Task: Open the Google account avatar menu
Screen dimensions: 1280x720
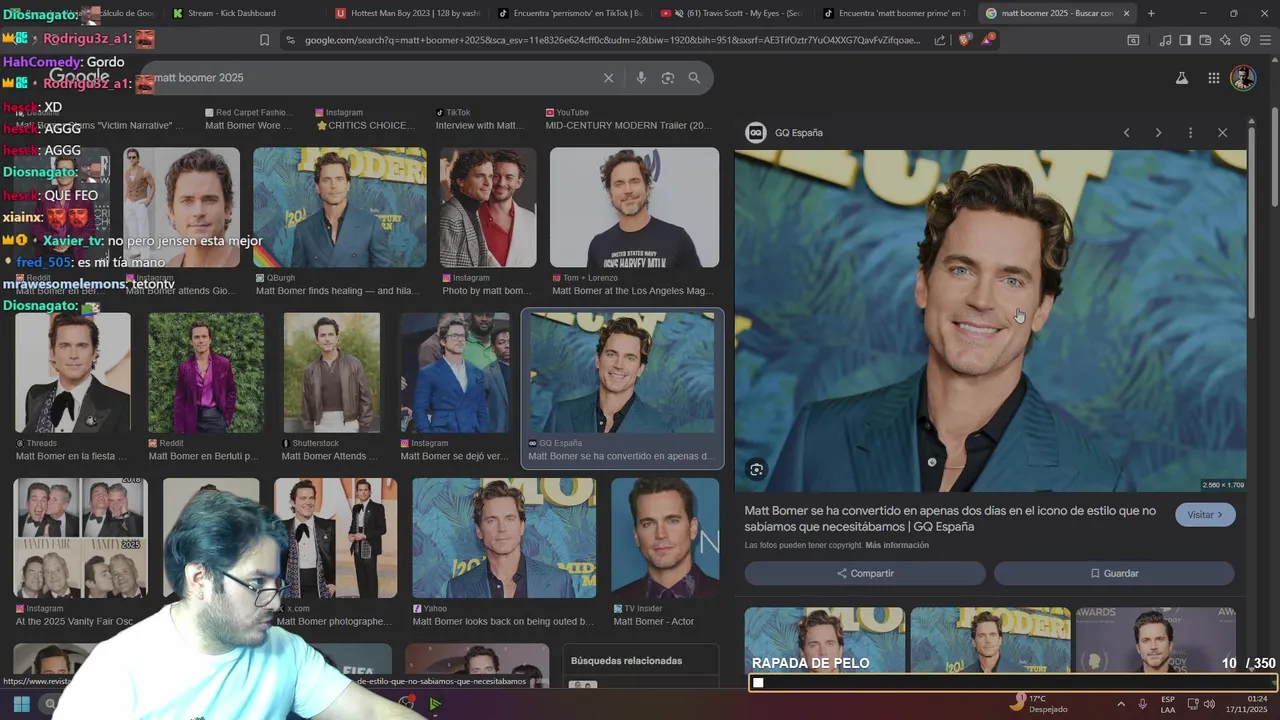Action: click(x=1243, y=78)
